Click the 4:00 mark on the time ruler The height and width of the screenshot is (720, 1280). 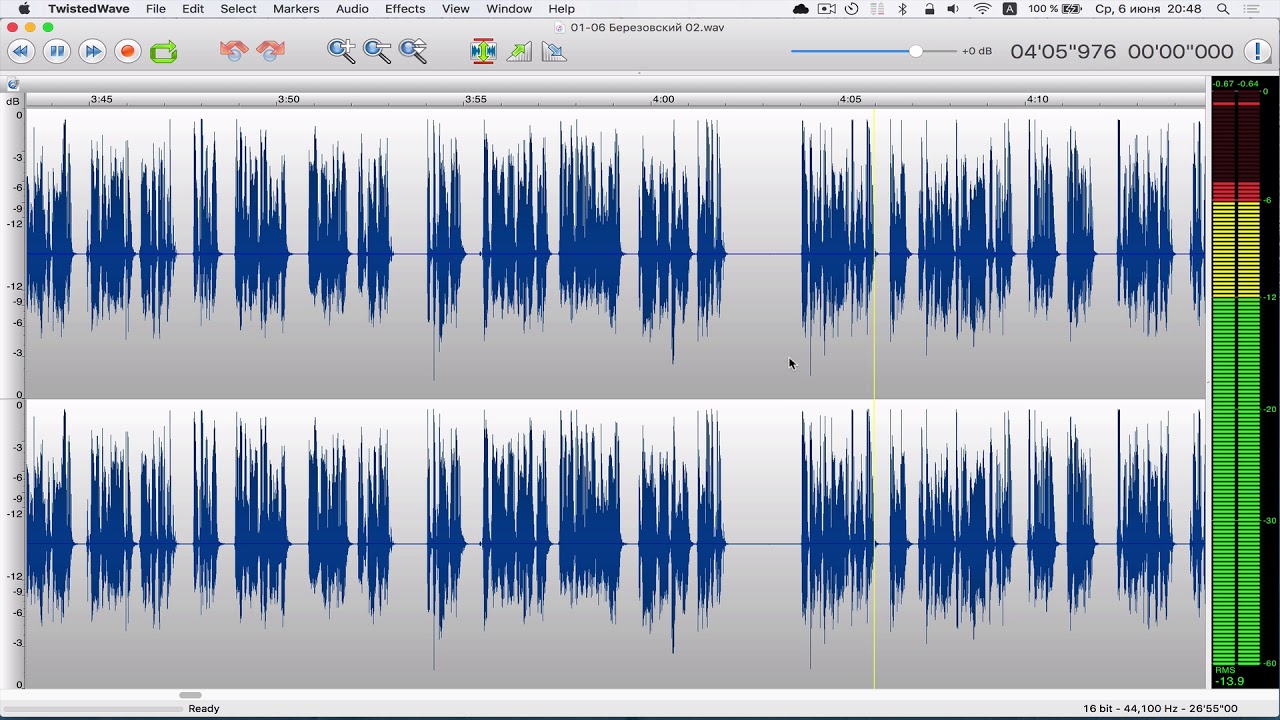[x=663, y=99]
